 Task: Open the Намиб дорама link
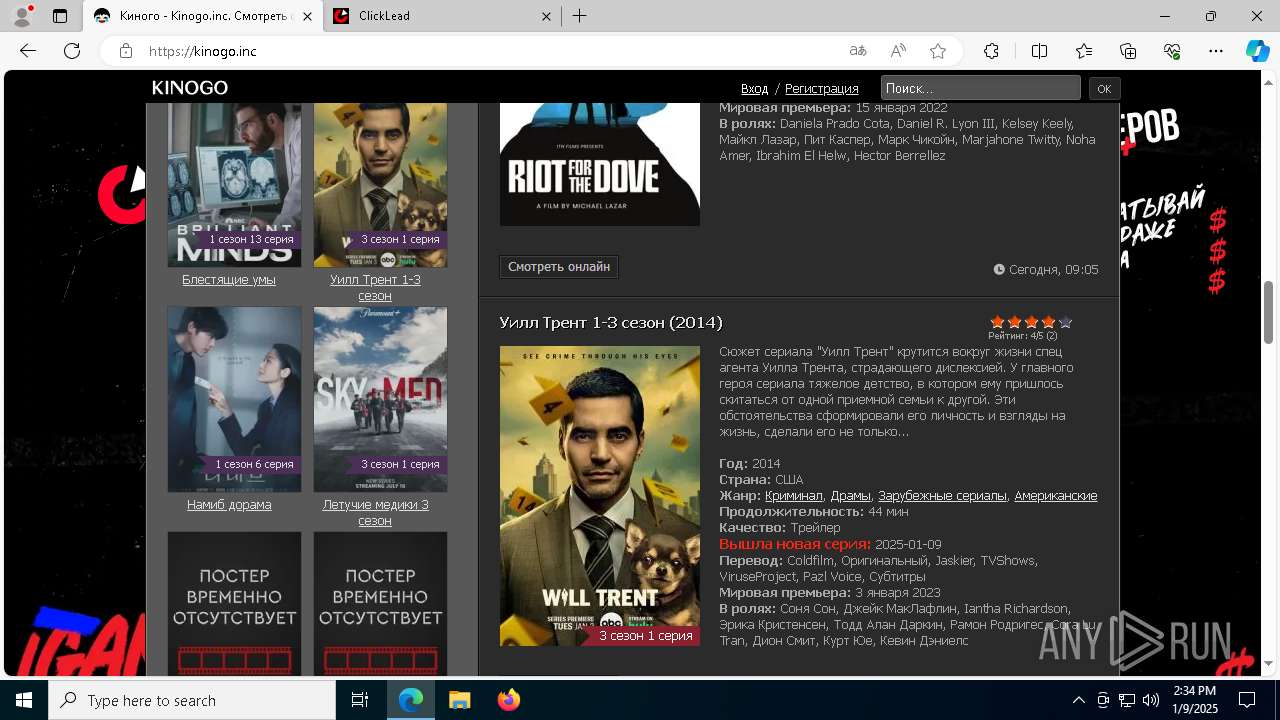(229, 505)
